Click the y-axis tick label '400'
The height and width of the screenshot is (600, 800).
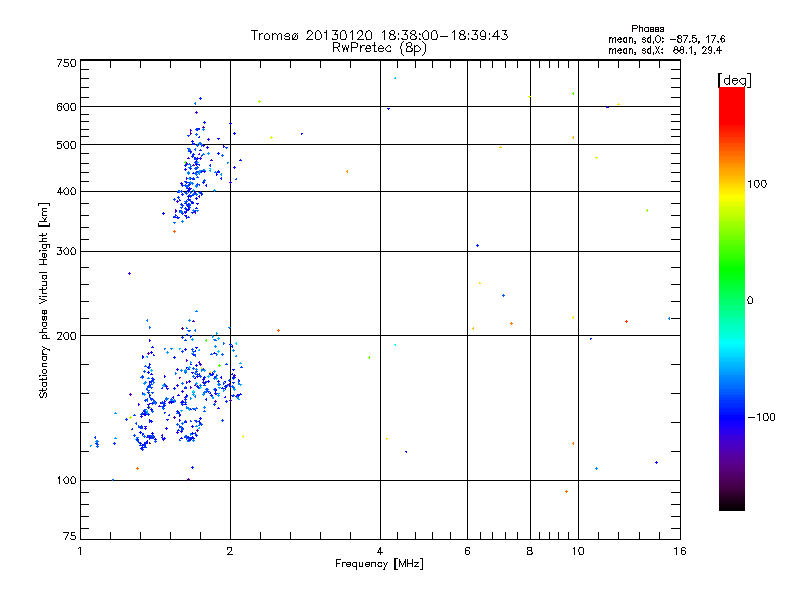tap(66, 191)
